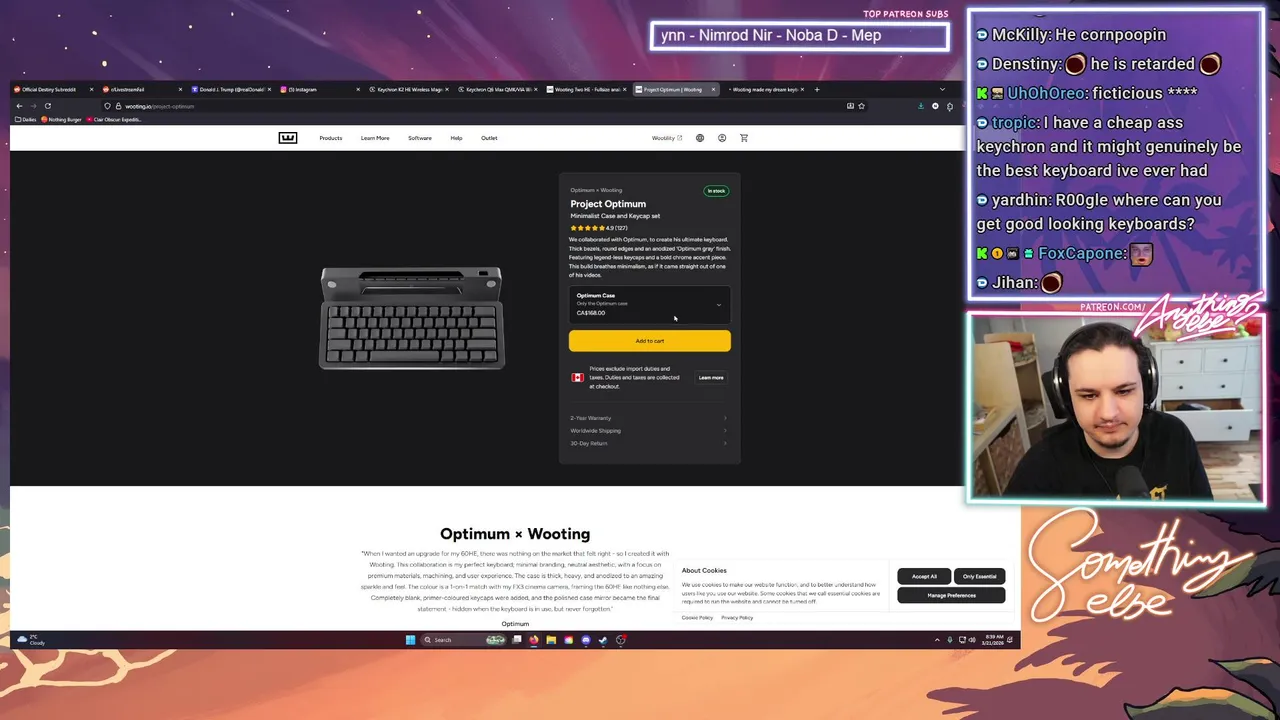Open Discord icon on the taskbar

tap(586, 640)
